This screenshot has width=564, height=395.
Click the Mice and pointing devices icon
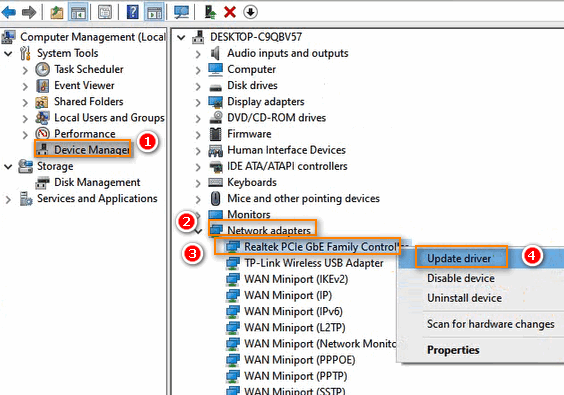[x=215, y=198]
